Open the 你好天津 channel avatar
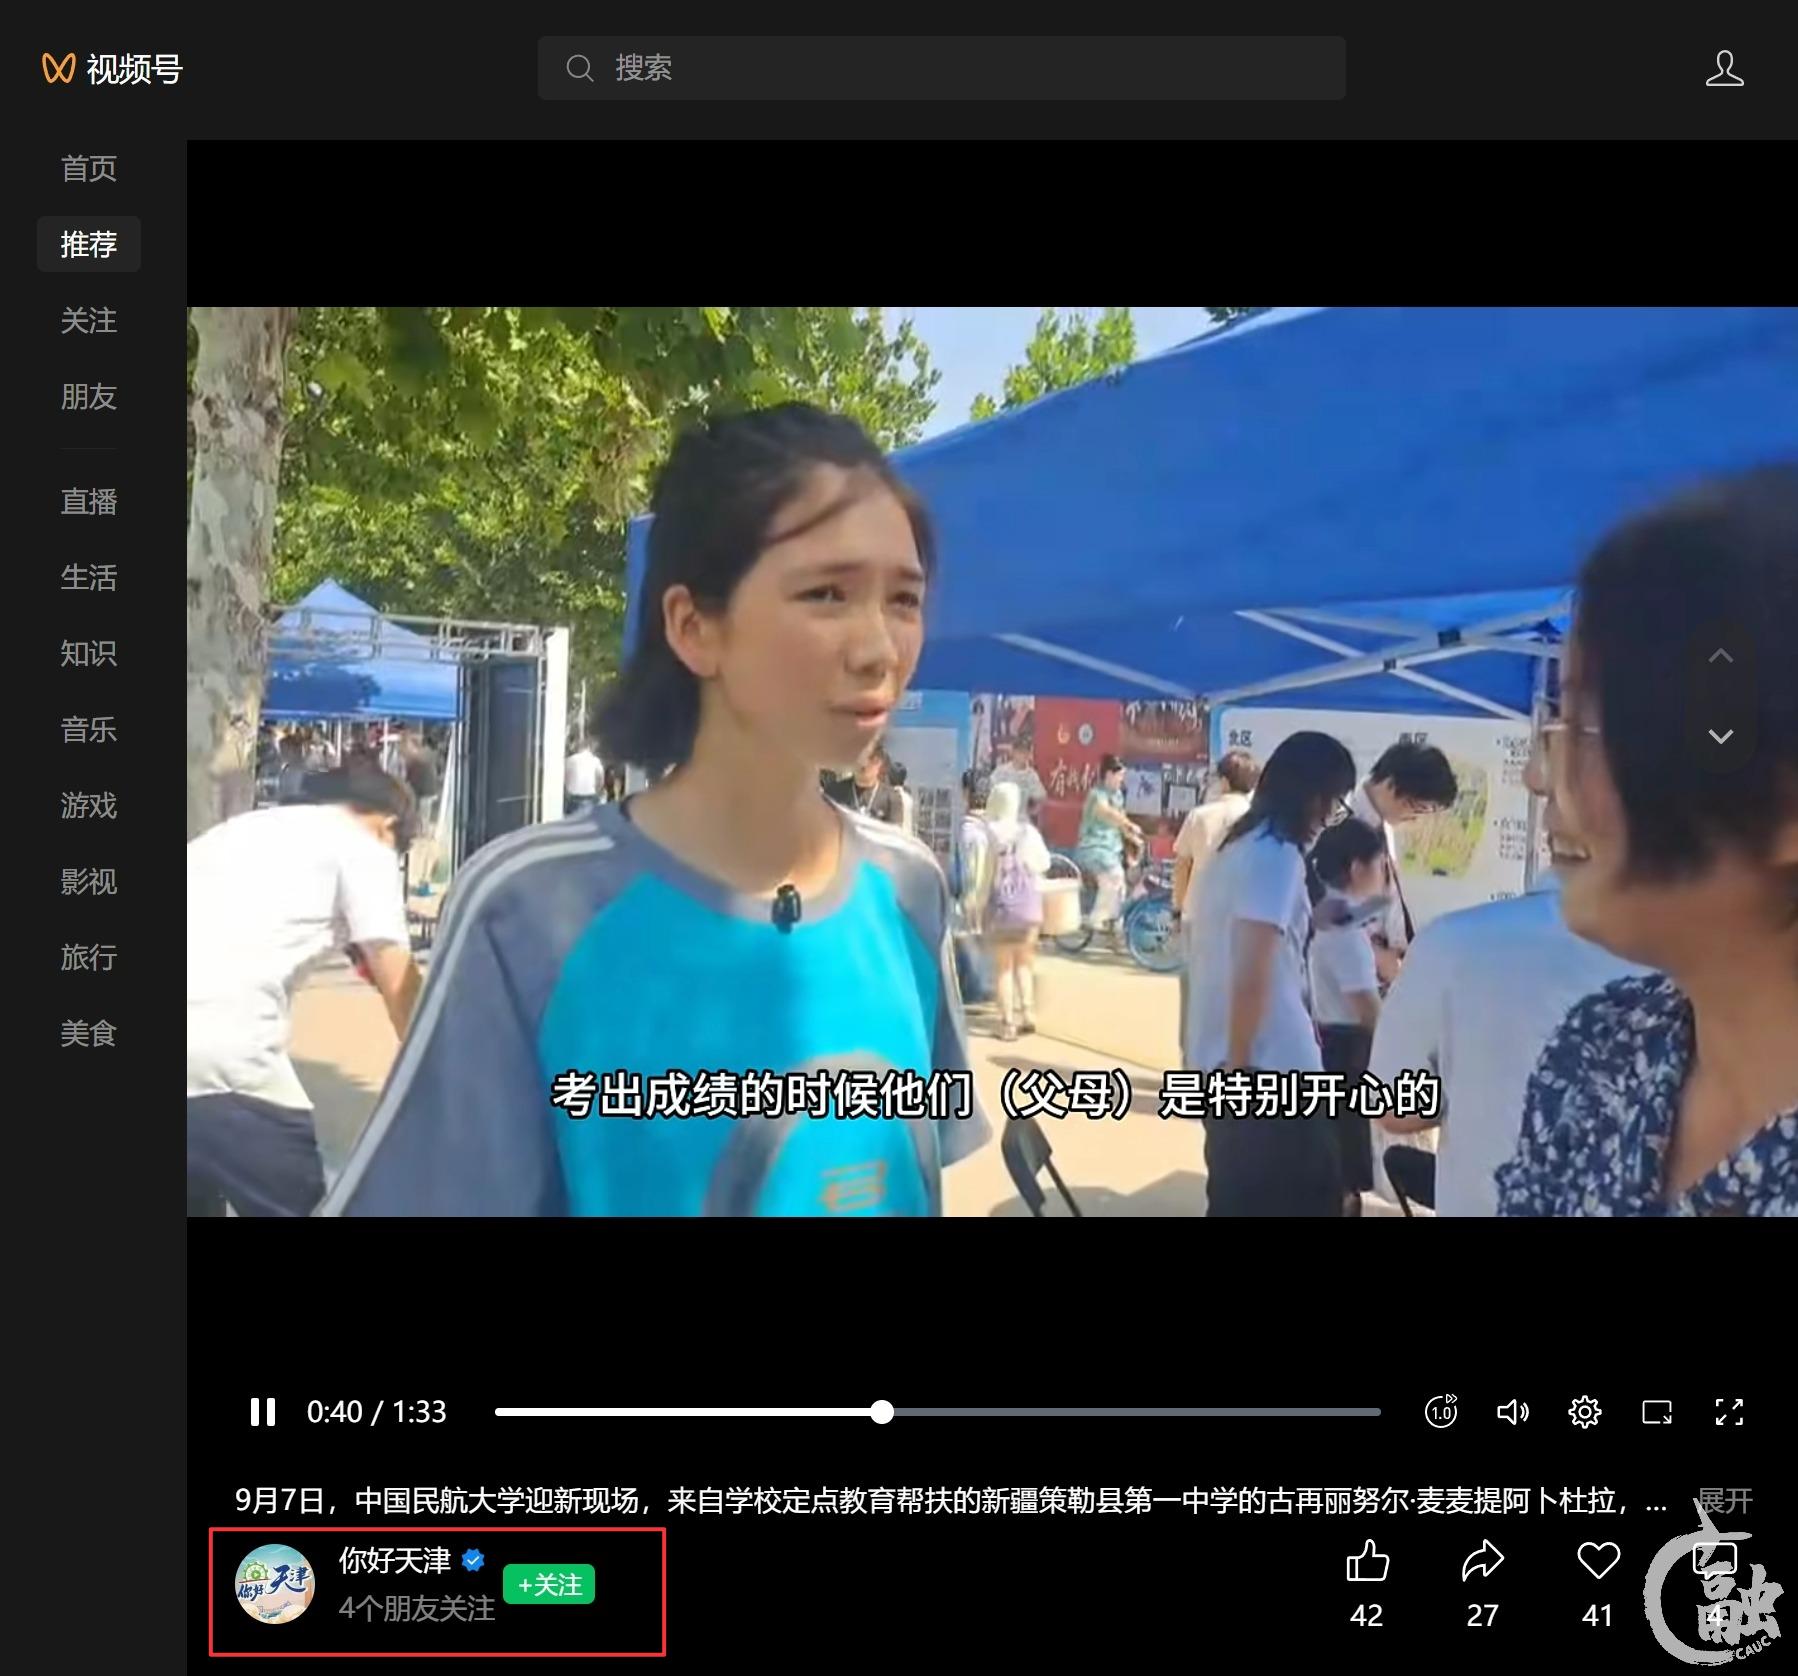Viewport: 1798px width, 1676px height. 275,1584
